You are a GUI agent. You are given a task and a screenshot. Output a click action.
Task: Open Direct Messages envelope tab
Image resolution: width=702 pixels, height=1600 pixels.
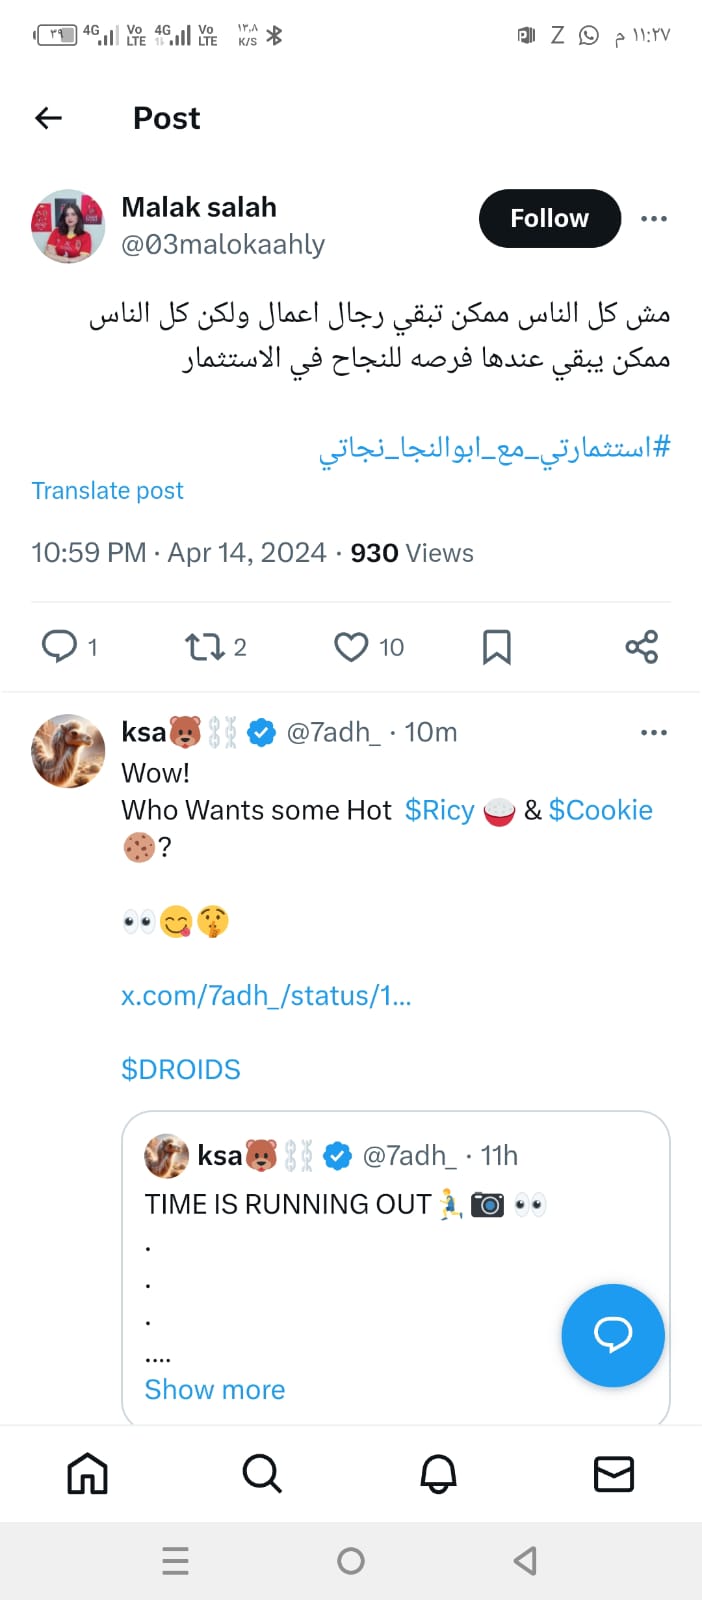point(614,1474)
